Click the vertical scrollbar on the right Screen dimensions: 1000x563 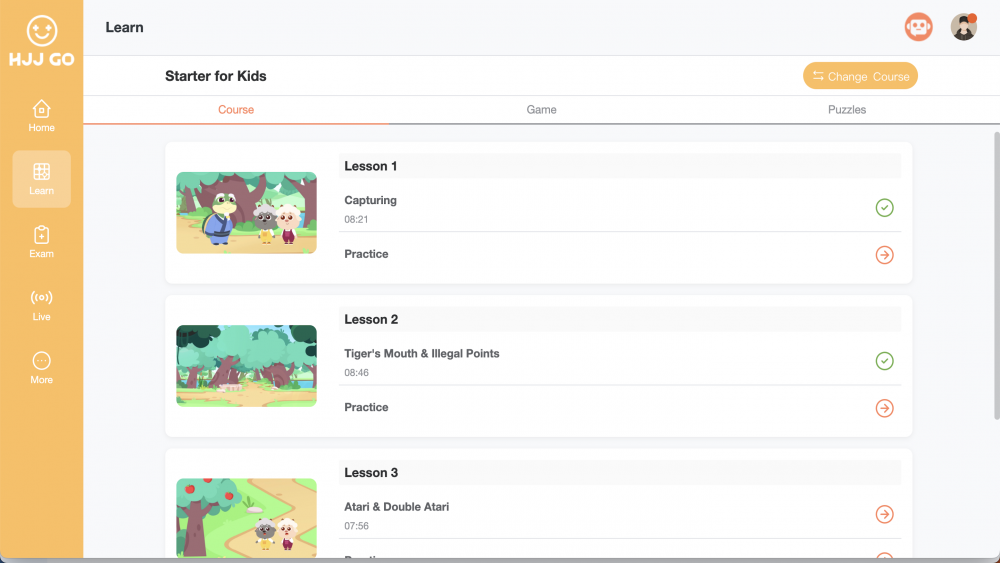(996, 275)
